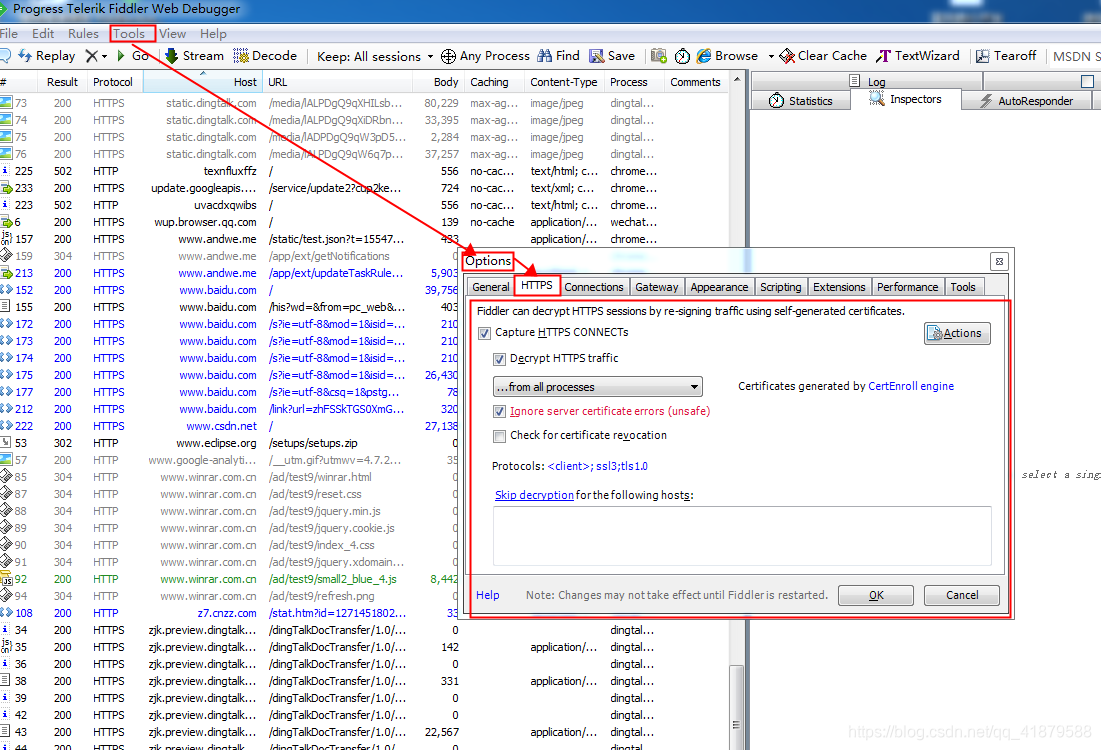Toggle Ignore server certificate errors checkbox
1101x750 pixels.
point(499,412)
